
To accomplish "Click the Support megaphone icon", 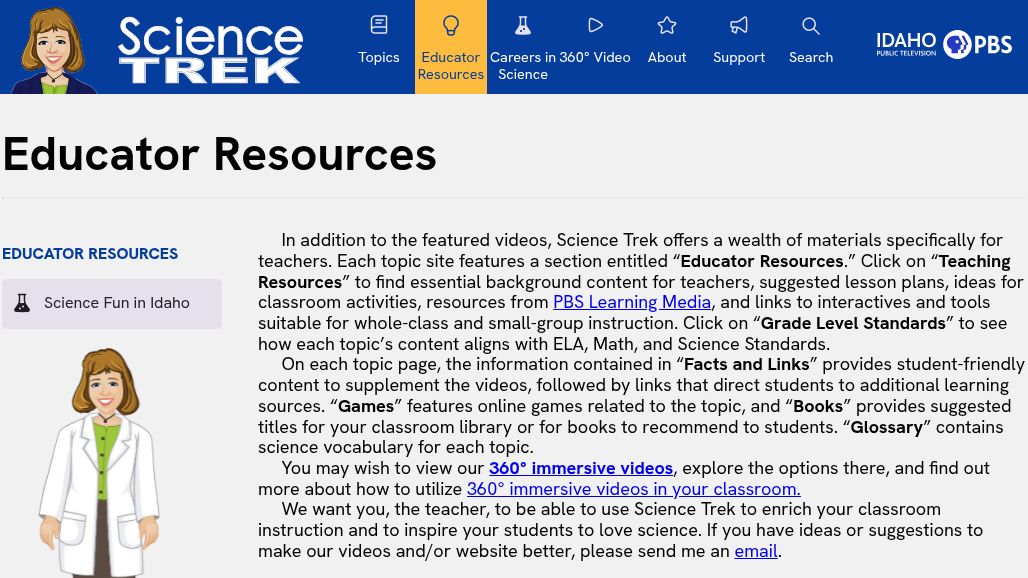I will tap(738, 25).
